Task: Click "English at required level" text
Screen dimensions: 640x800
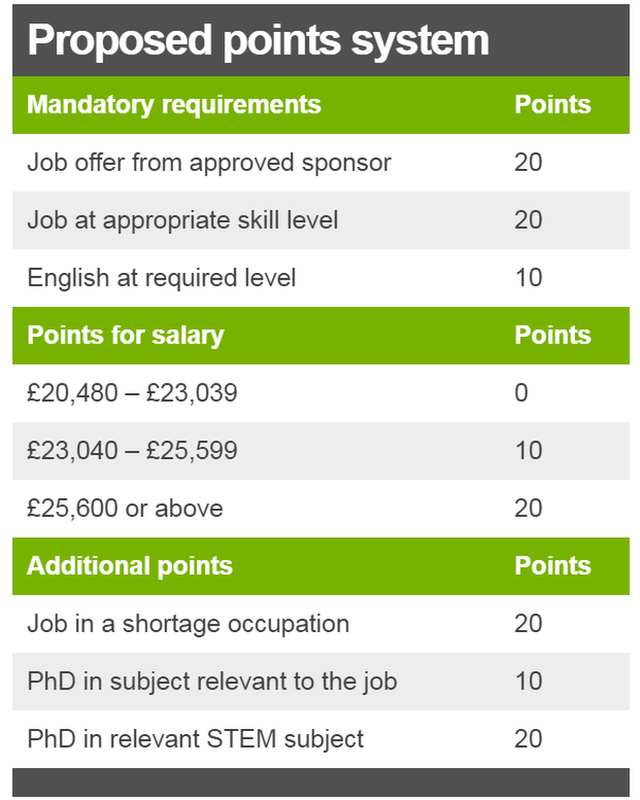Action: click(x=161, y=277)
